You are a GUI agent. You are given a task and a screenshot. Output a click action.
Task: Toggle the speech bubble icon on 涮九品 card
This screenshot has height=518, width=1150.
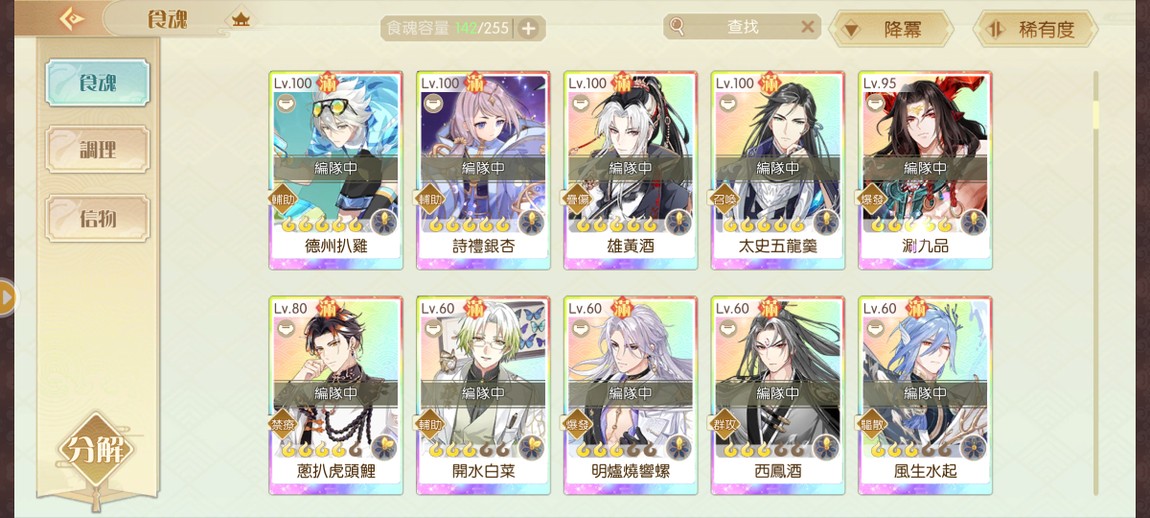[x=874, y=103]
